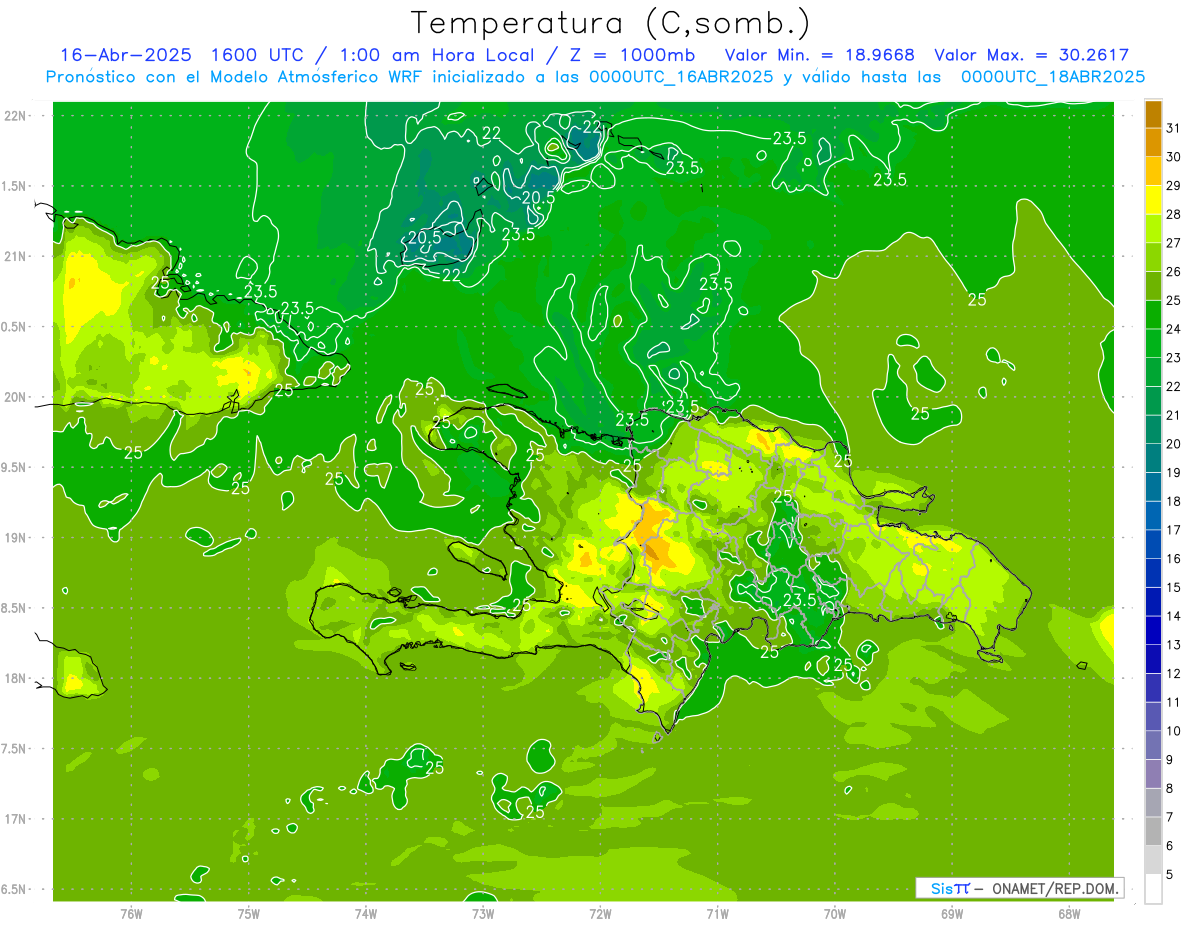Select the "0000UTC_16ABR2025" initialization time

pyautogui.click(x=681, y=77)
